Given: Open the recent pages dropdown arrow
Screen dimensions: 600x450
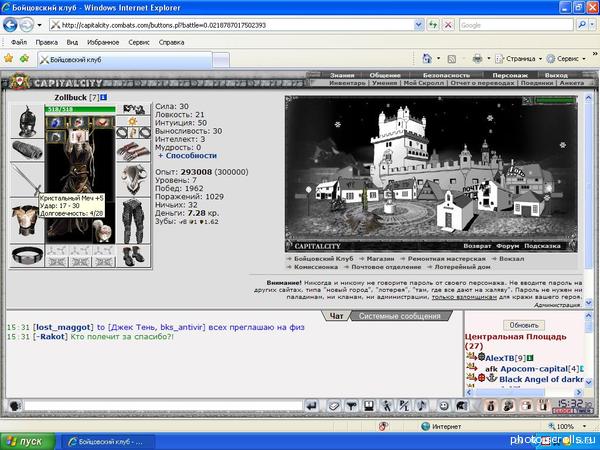Looking at the screenshot, I should click(x=39, y=26).
